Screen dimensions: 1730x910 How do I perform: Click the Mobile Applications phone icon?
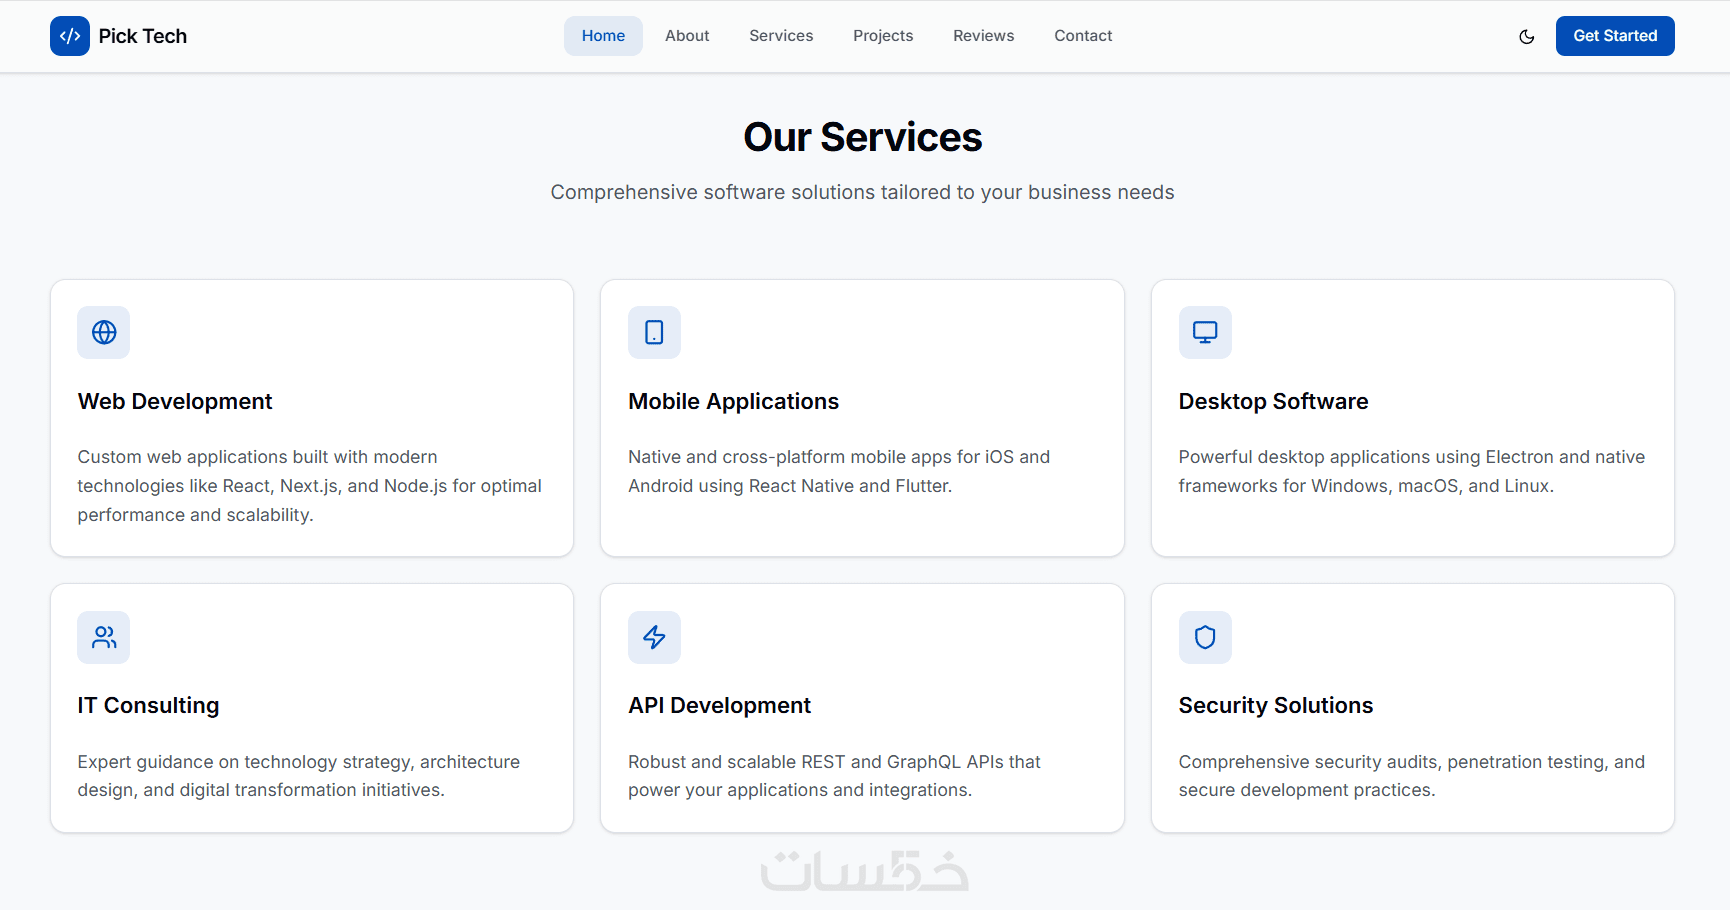(654, 332)
